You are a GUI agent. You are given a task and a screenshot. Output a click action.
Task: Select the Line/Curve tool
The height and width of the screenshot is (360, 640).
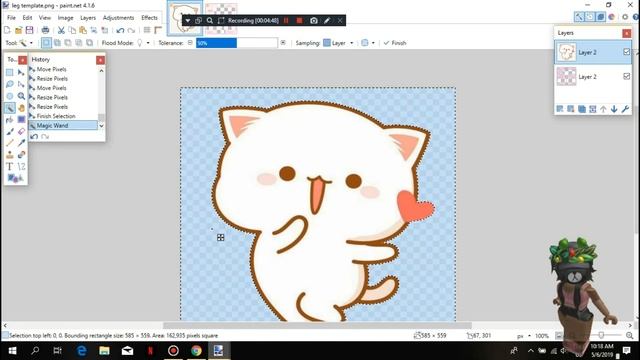pyautogui.click(x=21, y=167)
